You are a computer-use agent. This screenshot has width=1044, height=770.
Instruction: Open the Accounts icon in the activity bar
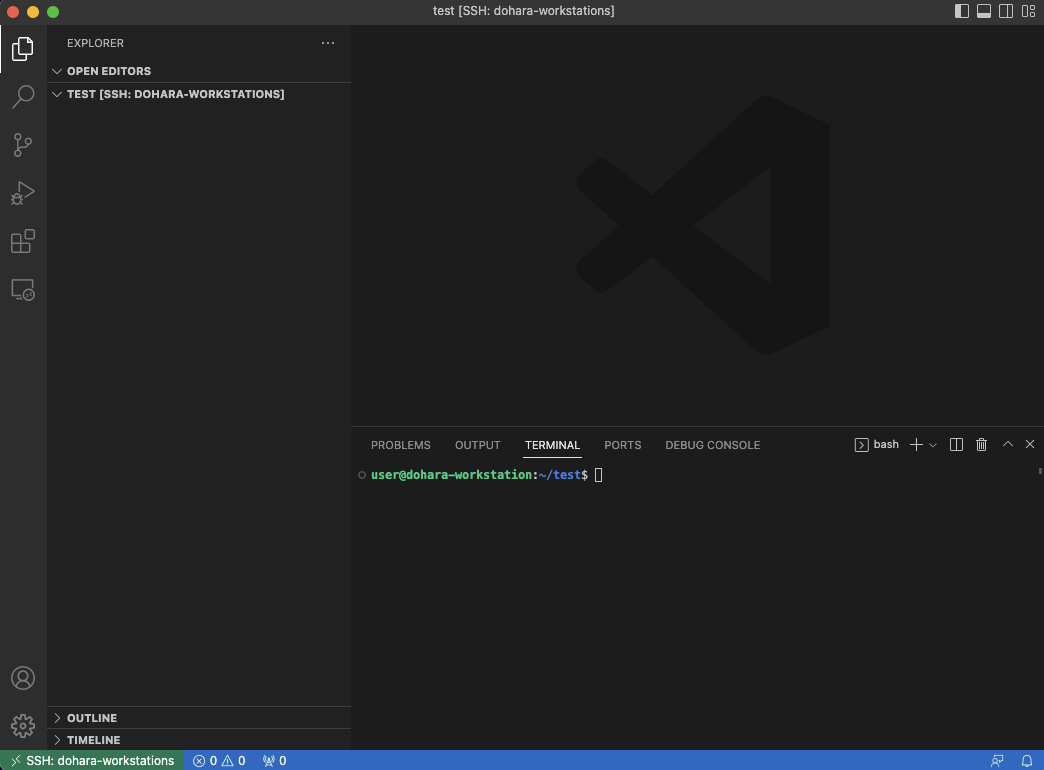point(22,677)
